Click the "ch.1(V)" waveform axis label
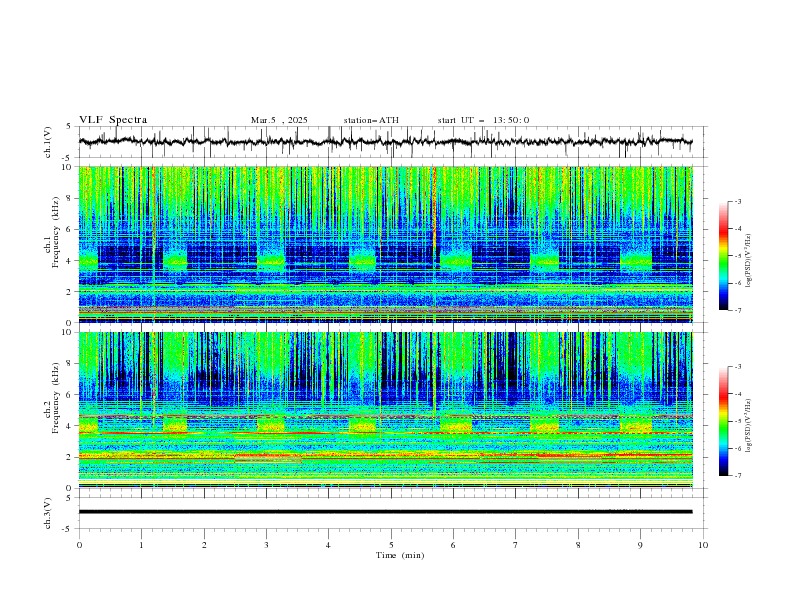This screenshot has width=792, height=612. [48, 142]
